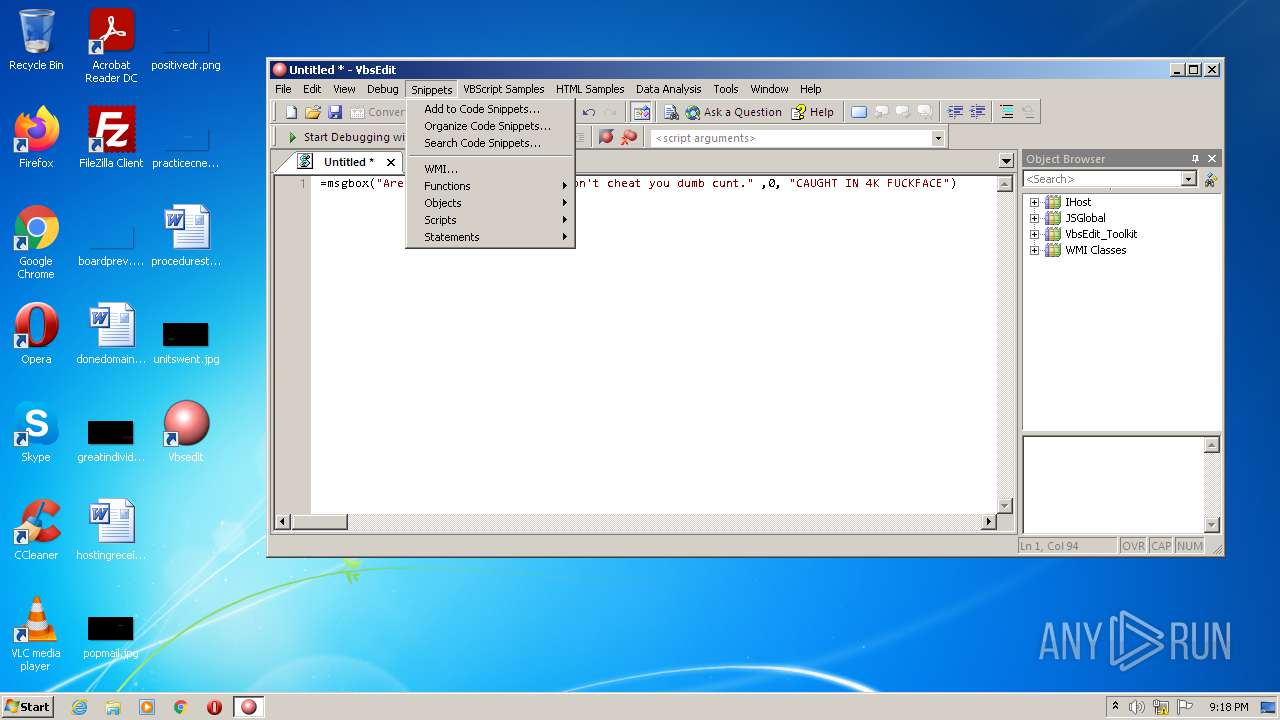Screen dimensions: 1280x720
Task: Click the Help question mark icon
Action: (798, 112)
